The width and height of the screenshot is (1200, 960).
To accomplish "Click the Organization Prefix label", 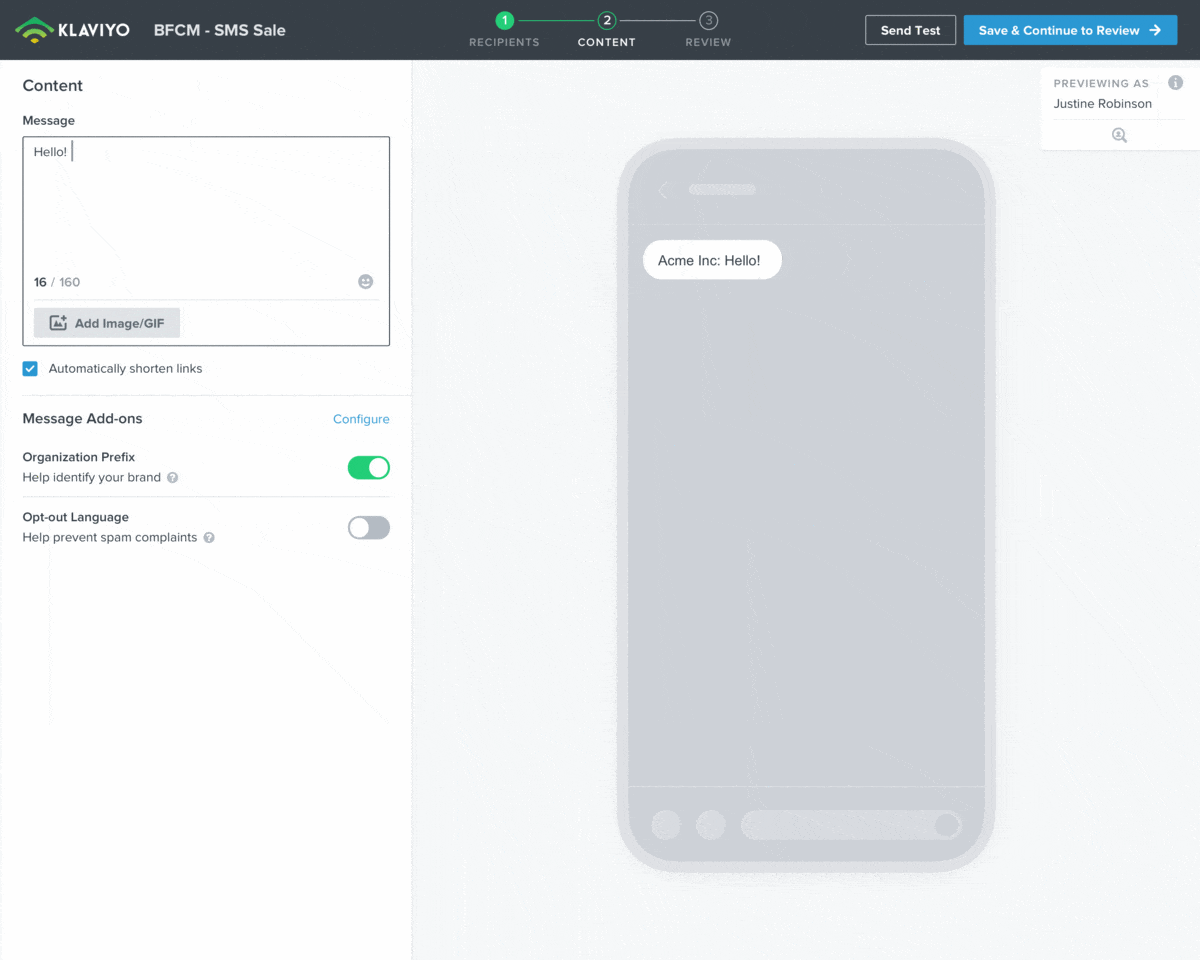I will point(79,457).
